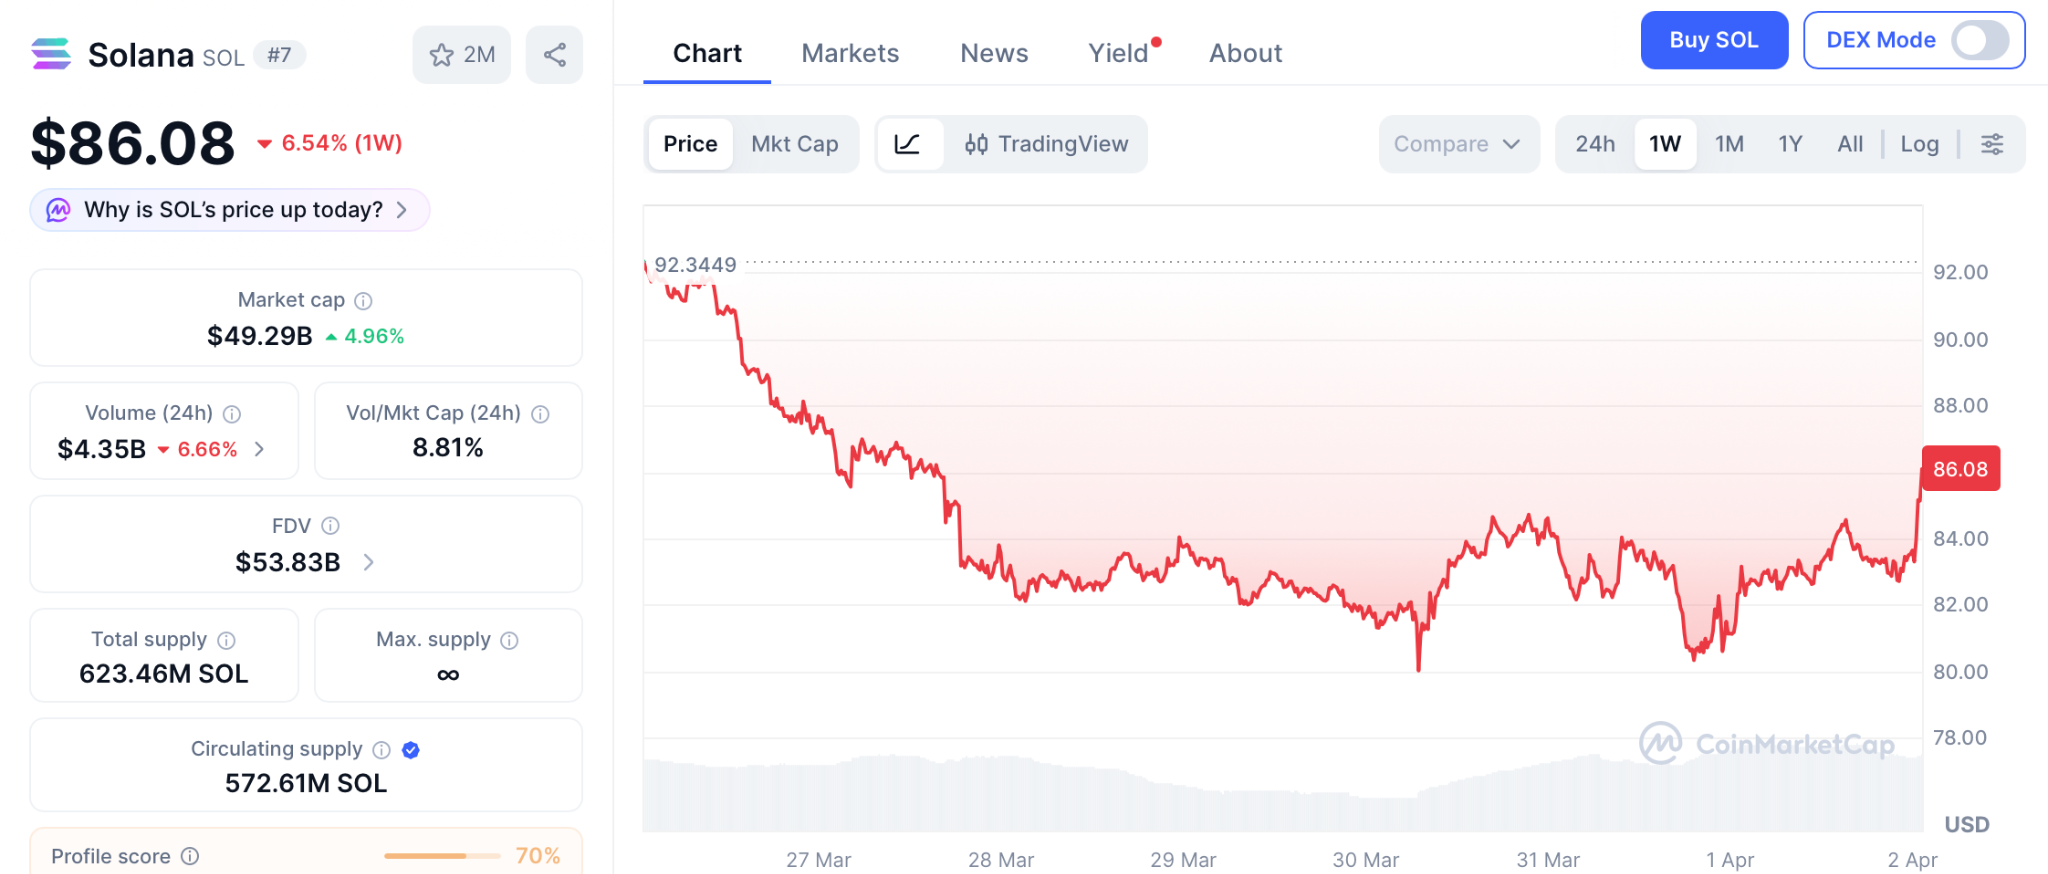
Task: Switch chart to Mkt Cap view
Action: (x=794, y=144)
